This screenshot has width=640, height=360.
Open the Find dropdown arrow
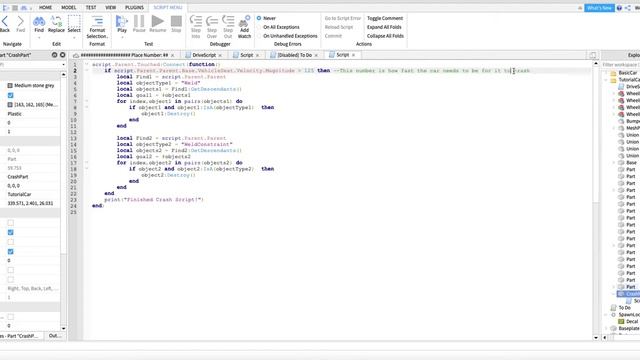coord(39,38)
